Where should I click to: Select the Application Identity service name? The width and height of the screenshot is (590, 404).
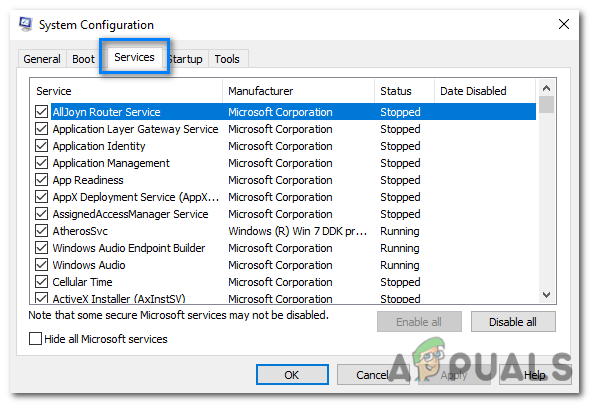(x=99, y=146)
